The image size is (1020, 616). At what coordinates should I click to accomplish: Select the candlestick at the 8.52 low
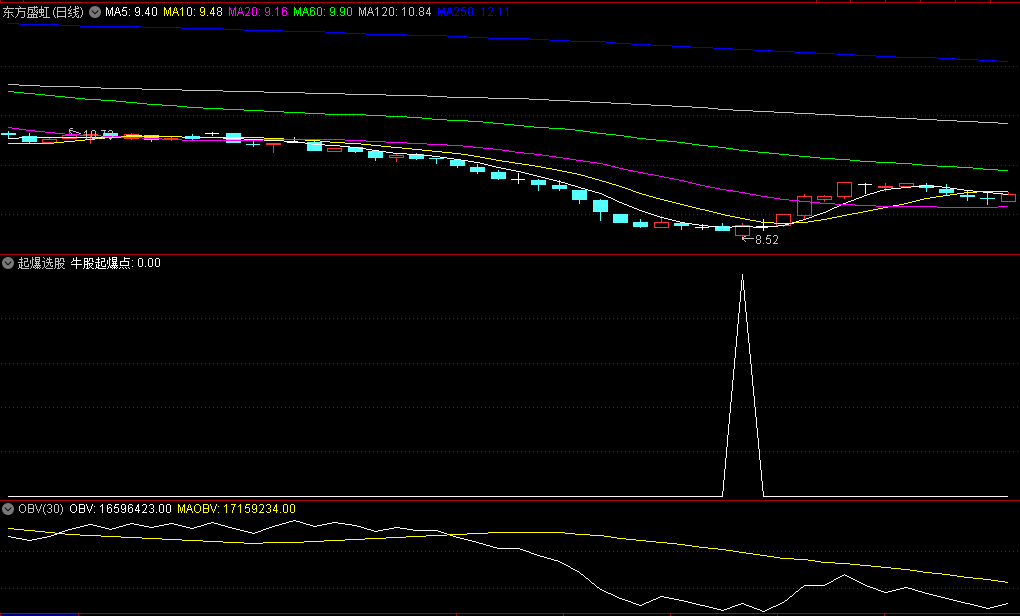(742, 231)
